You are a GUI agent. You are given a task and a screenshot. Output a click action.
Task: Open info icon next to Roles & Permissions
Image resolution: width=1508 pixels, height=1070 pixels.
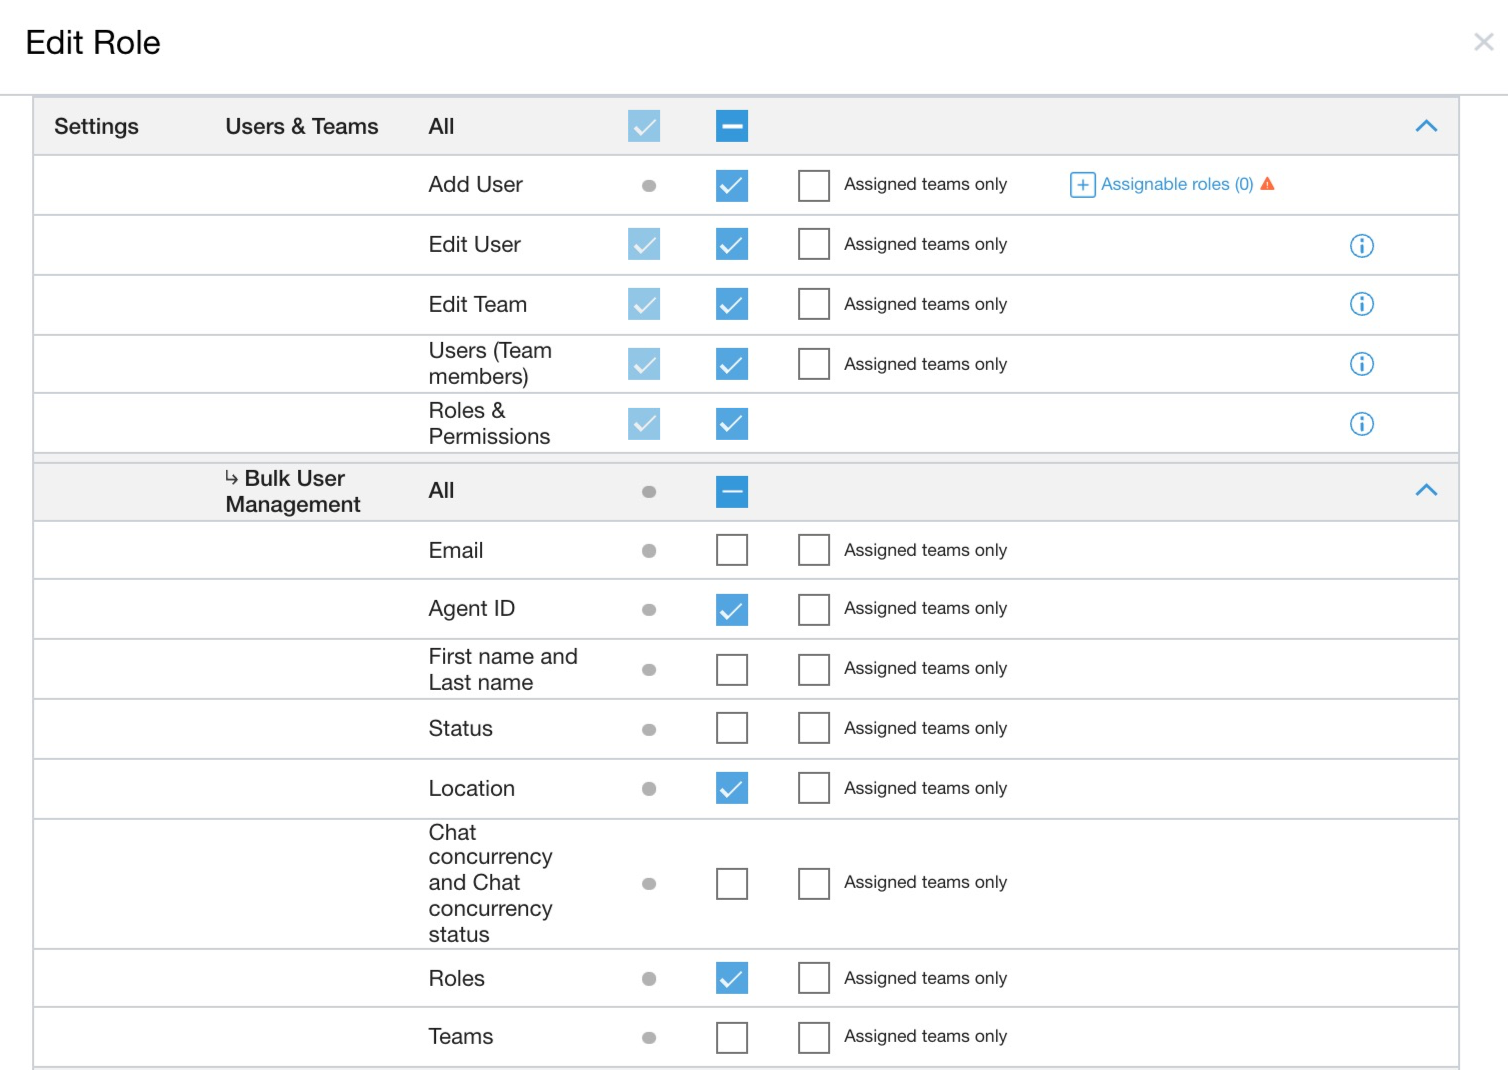click(x=1361, y=423)
